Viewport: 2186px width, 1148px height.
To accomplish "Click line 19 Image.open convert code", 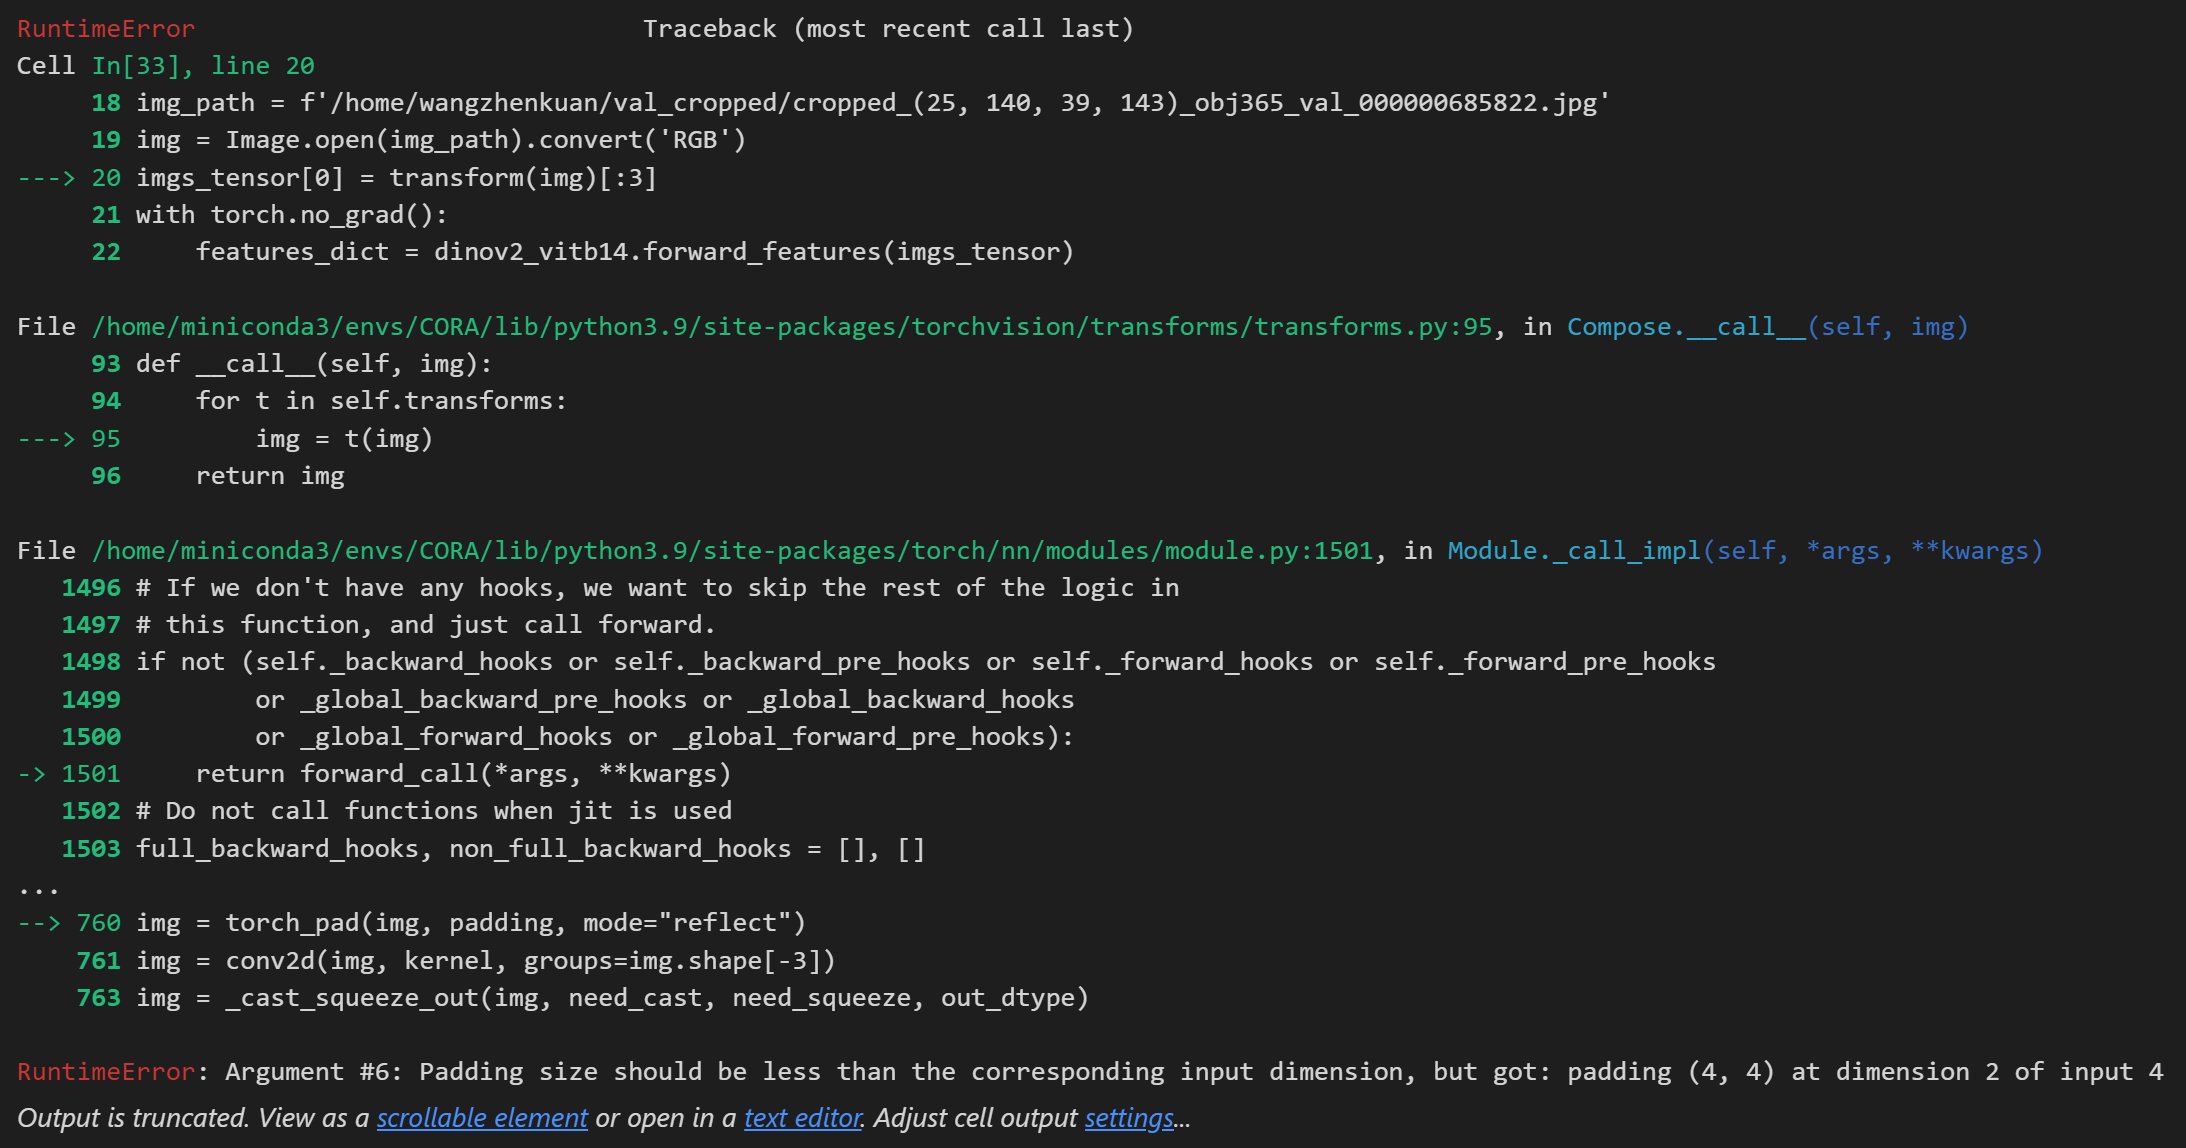I will coord(441,140).
